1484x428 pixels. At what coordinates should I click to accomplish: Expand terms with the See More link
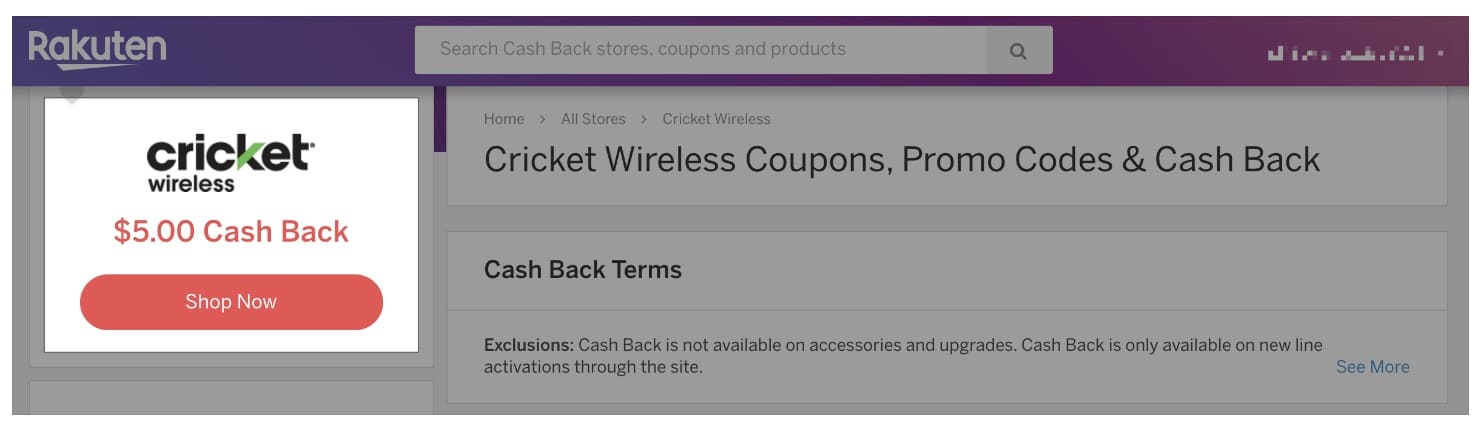click(1372, 367)
